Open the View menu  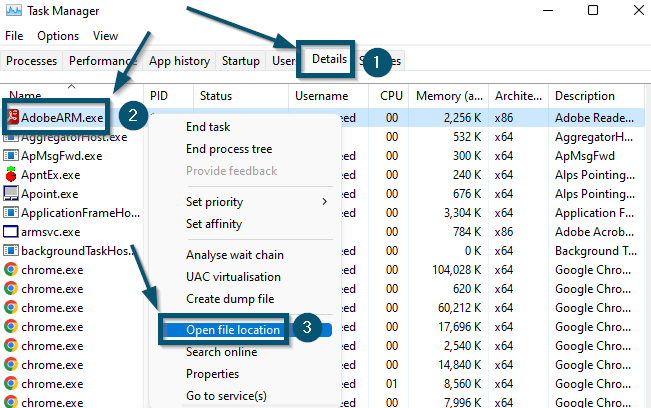[x=105, y=36]
